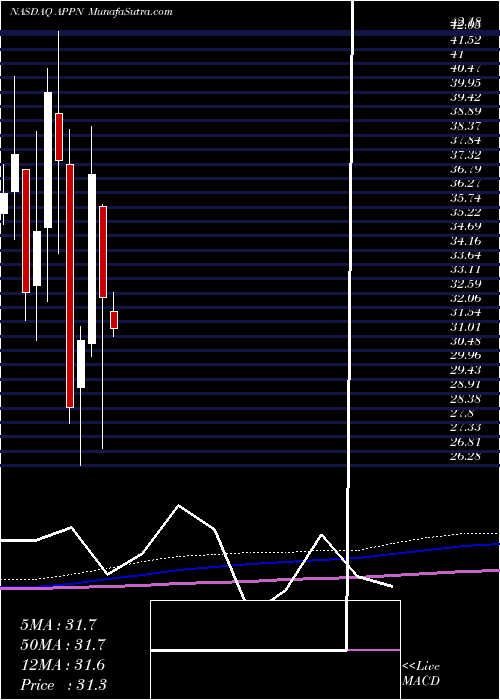This screenshot has width=500, height=700.
Task: Click the 36.27 price axis label
Action: [467, 183]
